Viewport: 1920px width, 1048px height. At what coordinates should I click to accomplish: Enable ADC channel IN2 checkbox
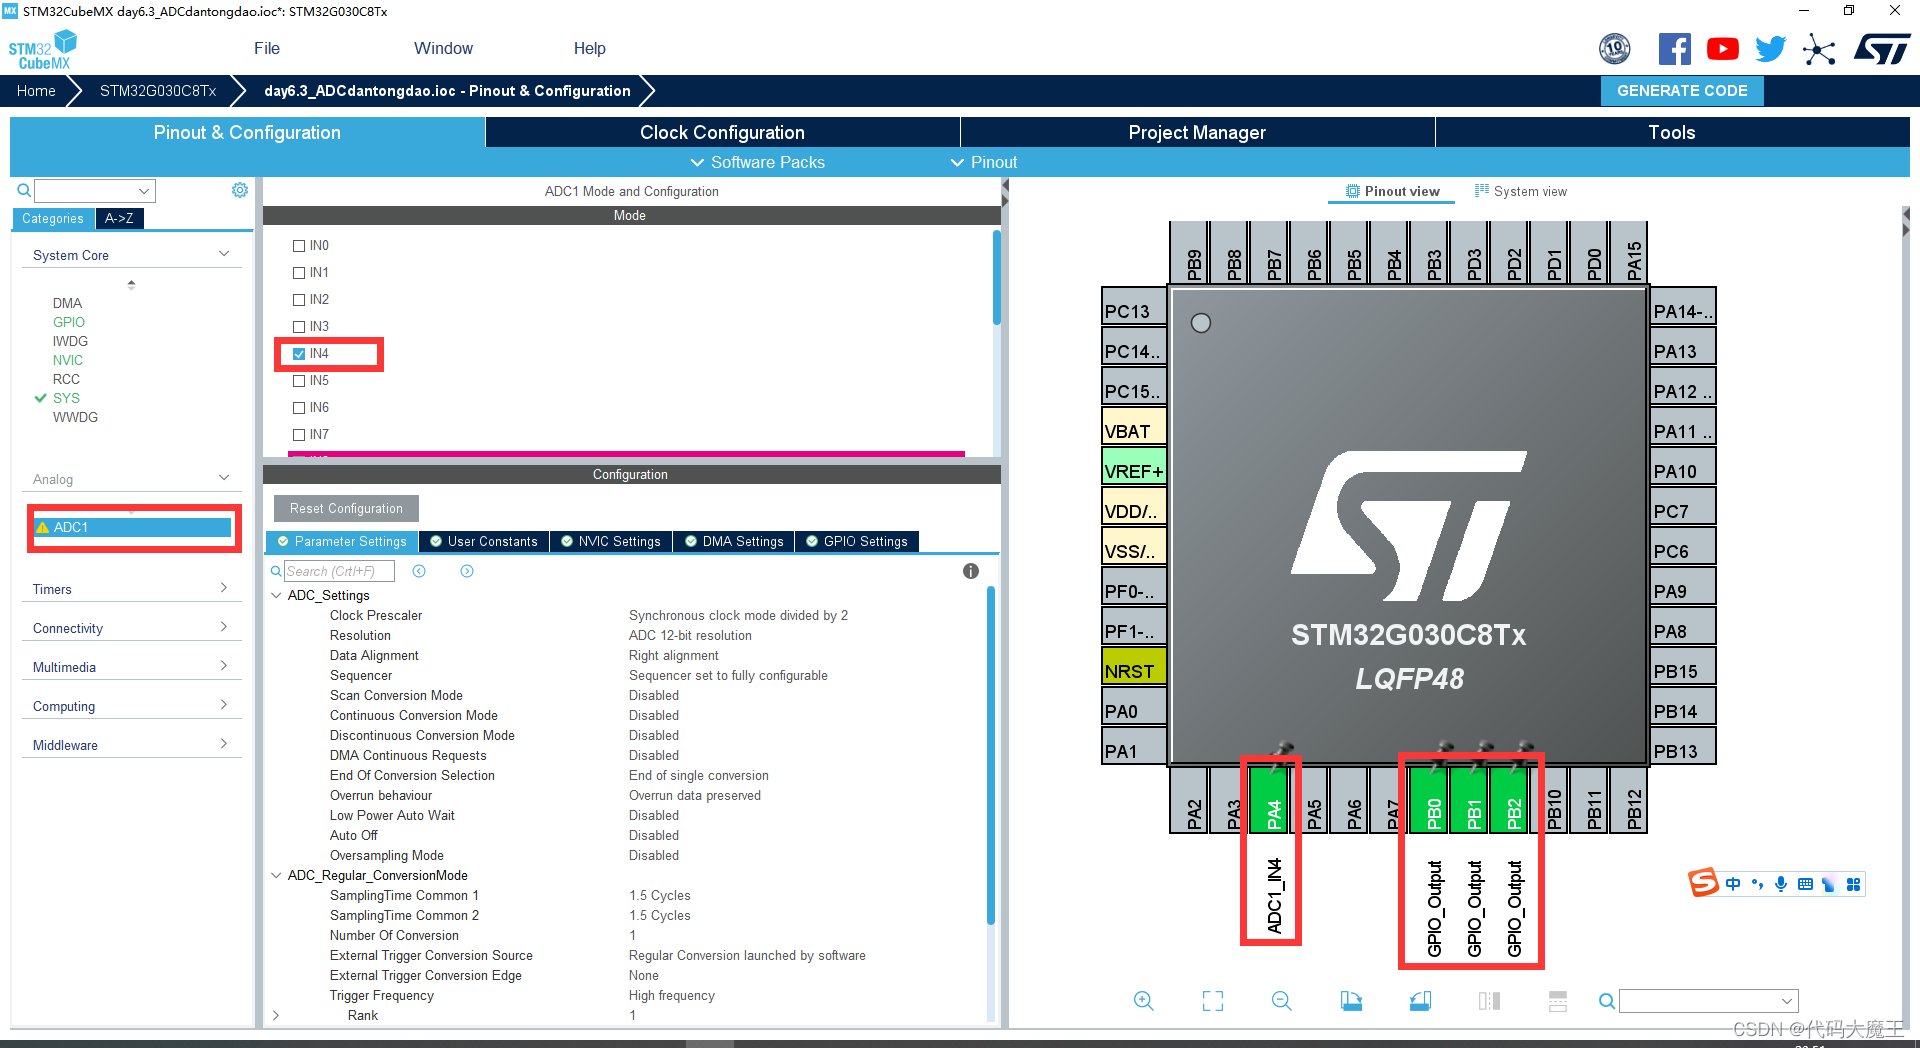click(299, 300)
